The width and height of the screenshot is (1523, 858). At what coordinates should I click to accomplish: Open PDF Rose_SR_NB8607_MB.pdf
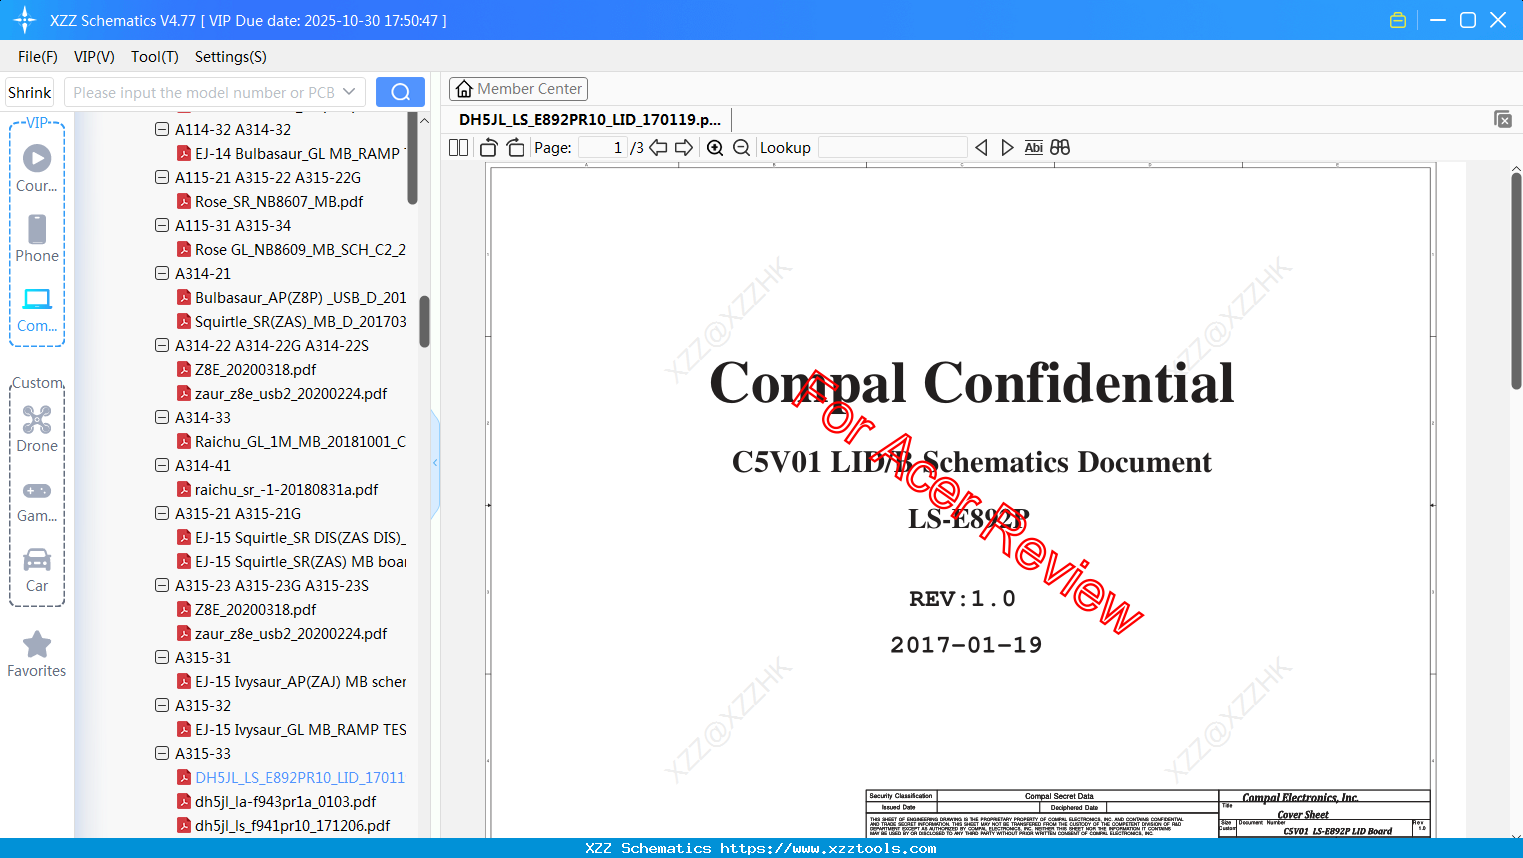(x=279, y=201)
